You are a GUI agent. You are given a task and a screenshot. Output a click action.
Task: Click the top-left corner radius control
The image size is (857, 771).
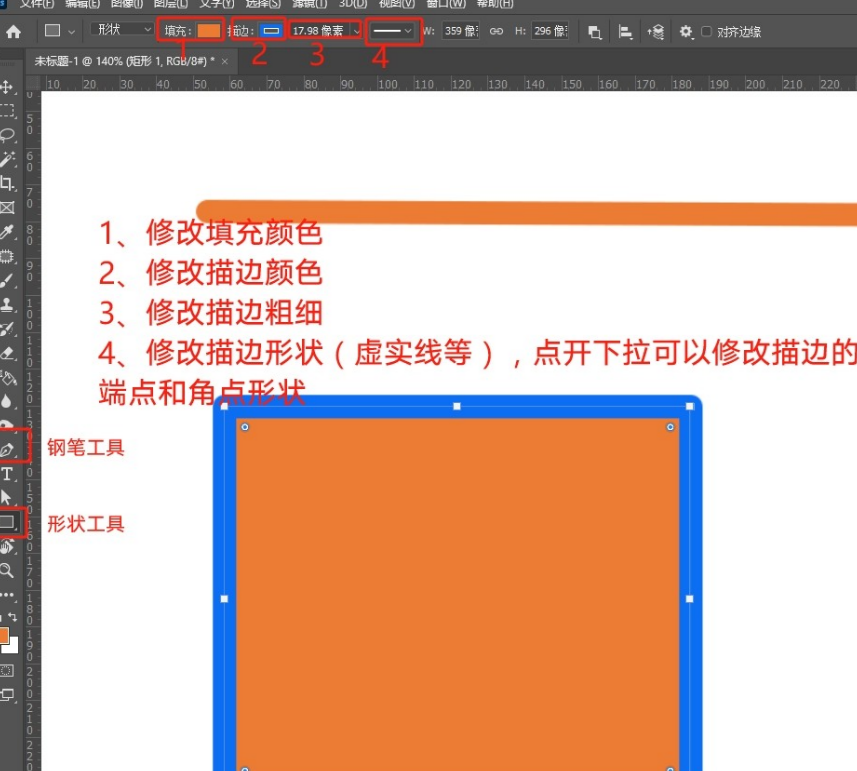click(x=245, y=427)
